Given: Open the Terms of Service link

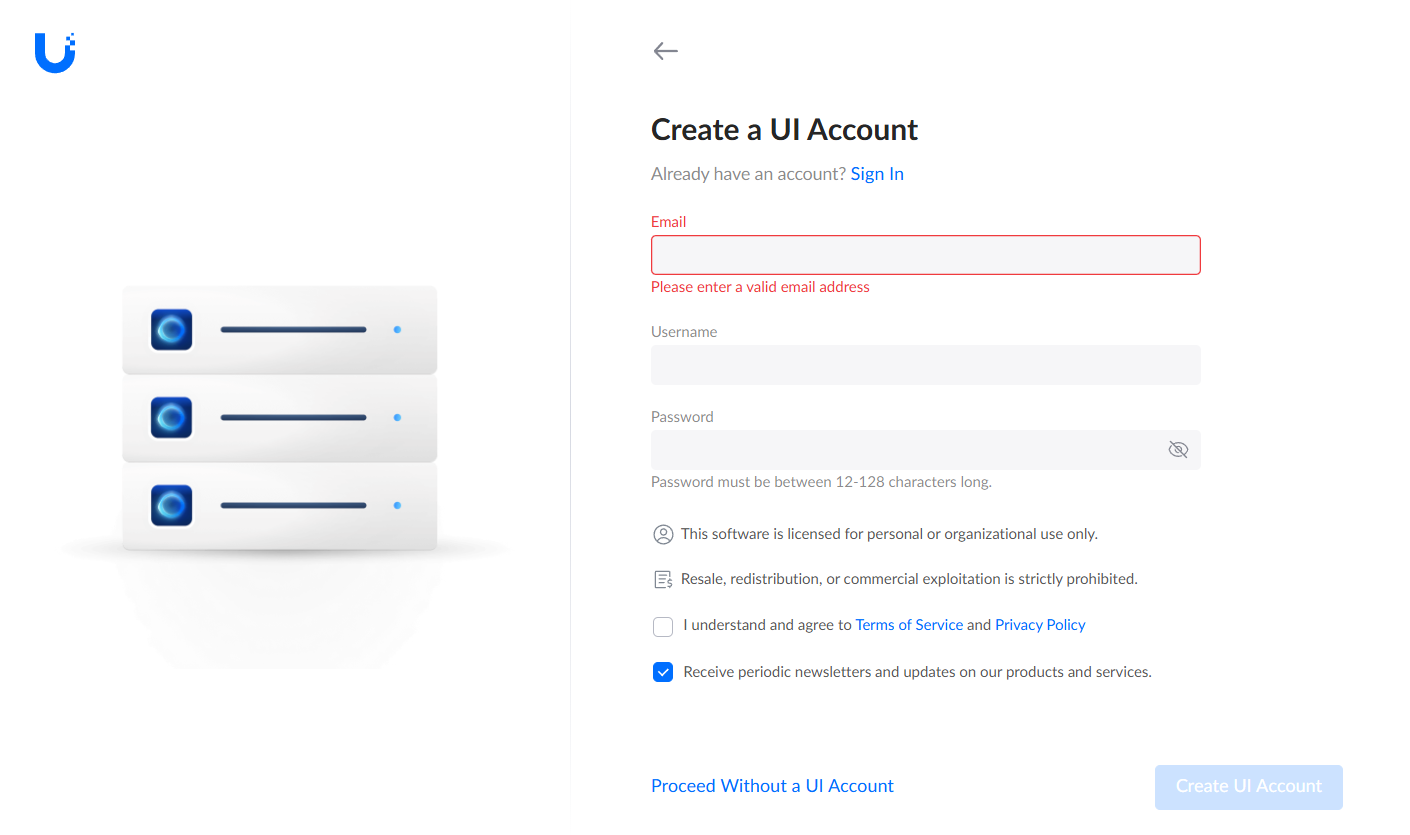Looking at the screenshot, I should (x=909, y=625).
